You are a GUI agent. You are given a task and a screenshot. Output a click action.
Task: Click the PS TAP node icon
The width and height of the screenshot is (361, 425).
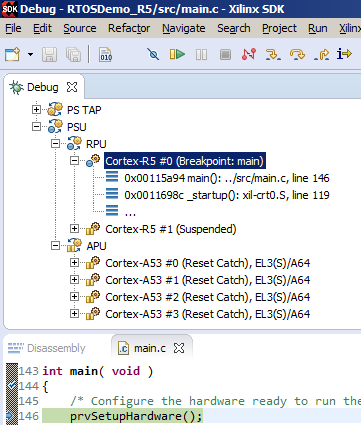point(55,109)
